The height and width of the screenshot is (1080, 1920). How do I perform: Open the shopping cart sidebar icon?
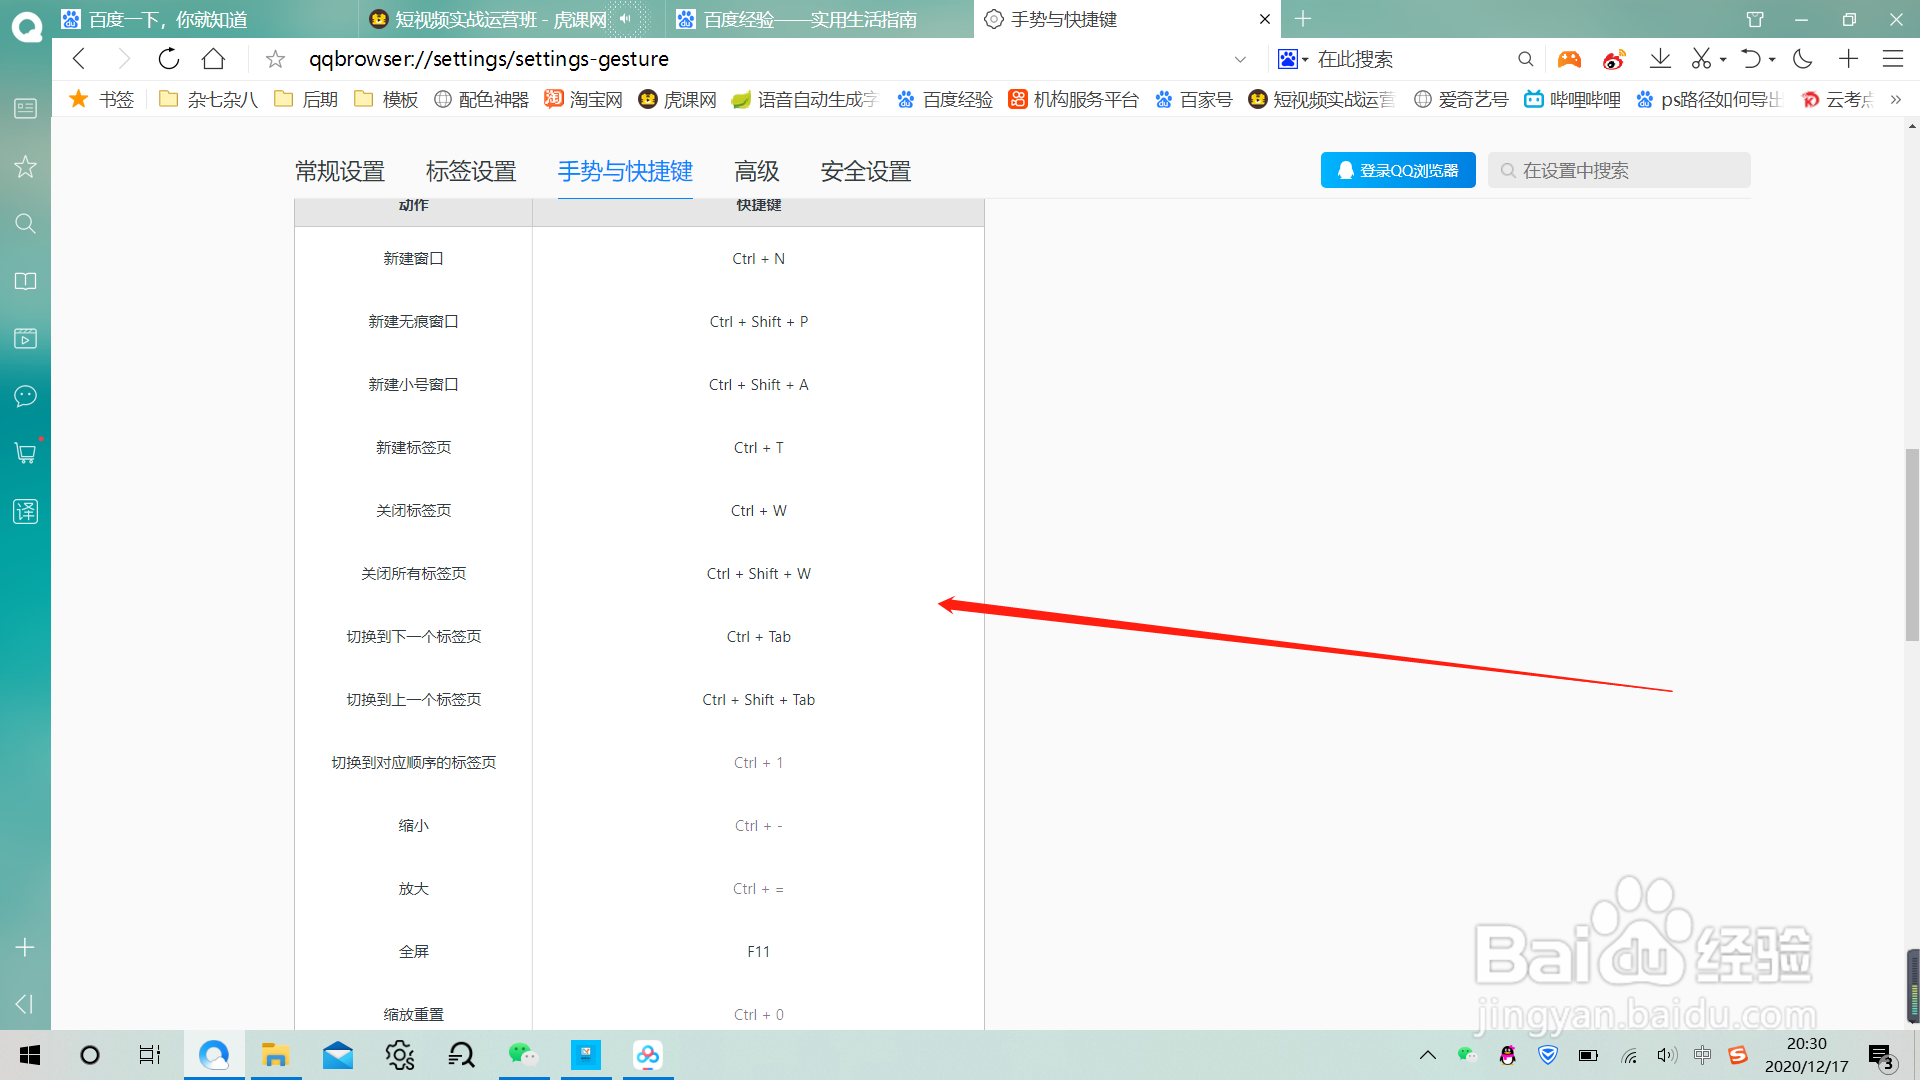(25, 453)
